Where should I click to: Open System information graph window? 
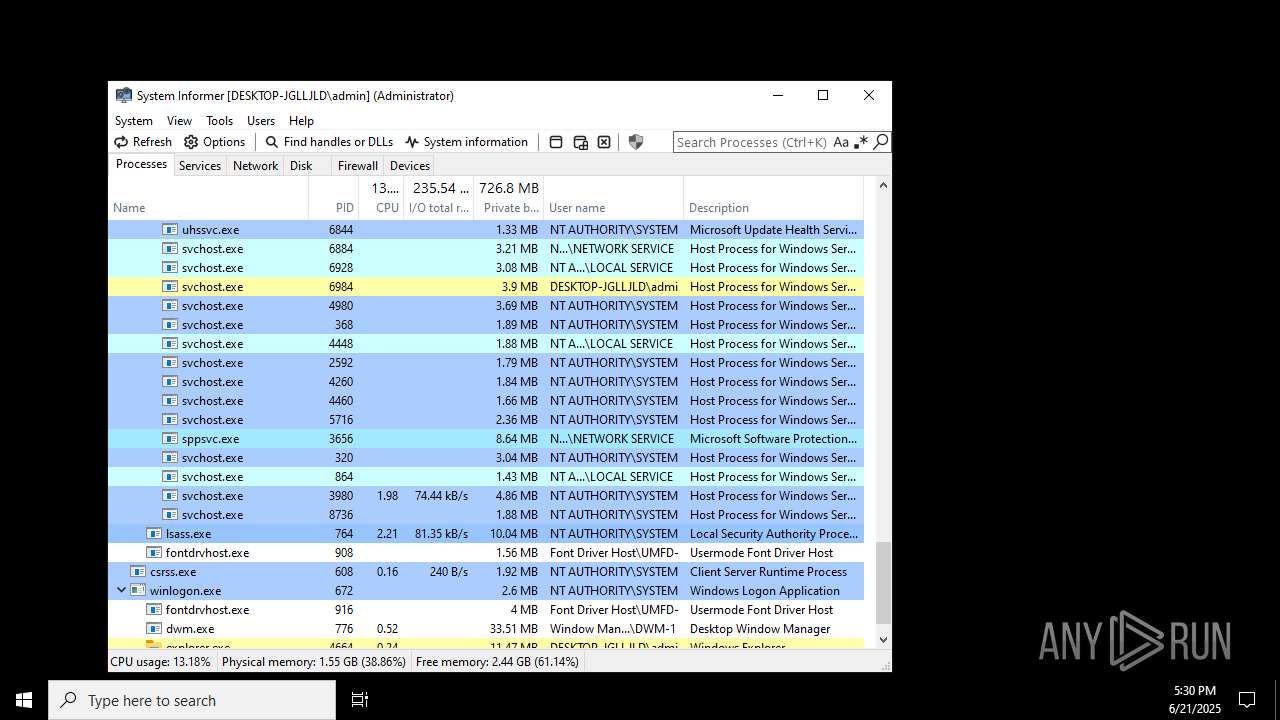(466, 142)
